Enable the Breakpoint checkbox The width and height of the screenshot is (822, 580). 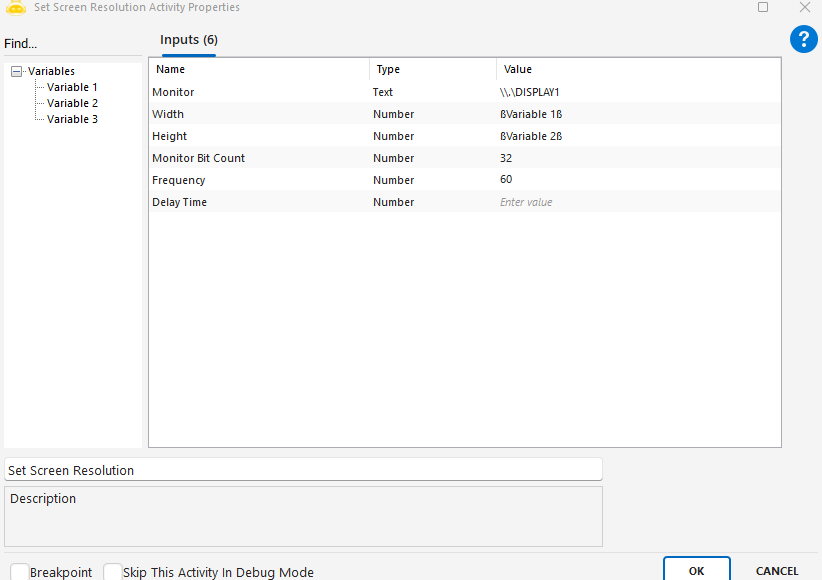coord(19,572)
